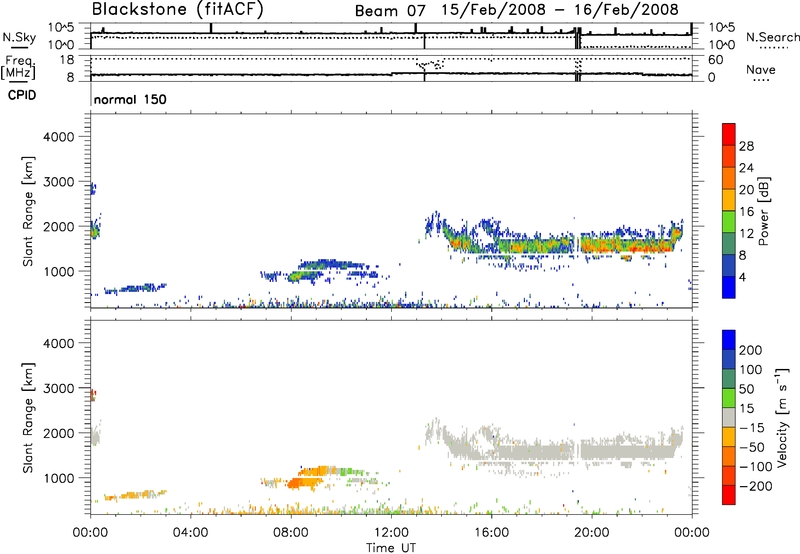Click the 2000 km tick in the power panel
Screen dimensions: 800x554
pos(59,226)
